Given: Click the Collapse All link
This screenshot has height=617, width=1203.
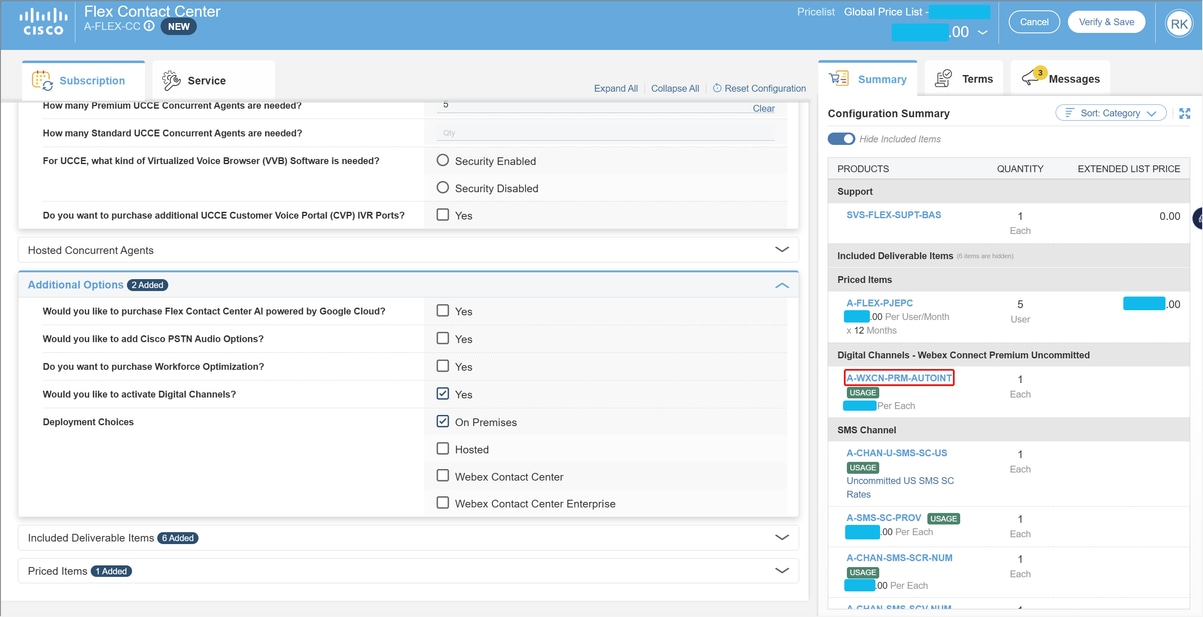Looking at the screenshot, I should (x=675, y=88).
